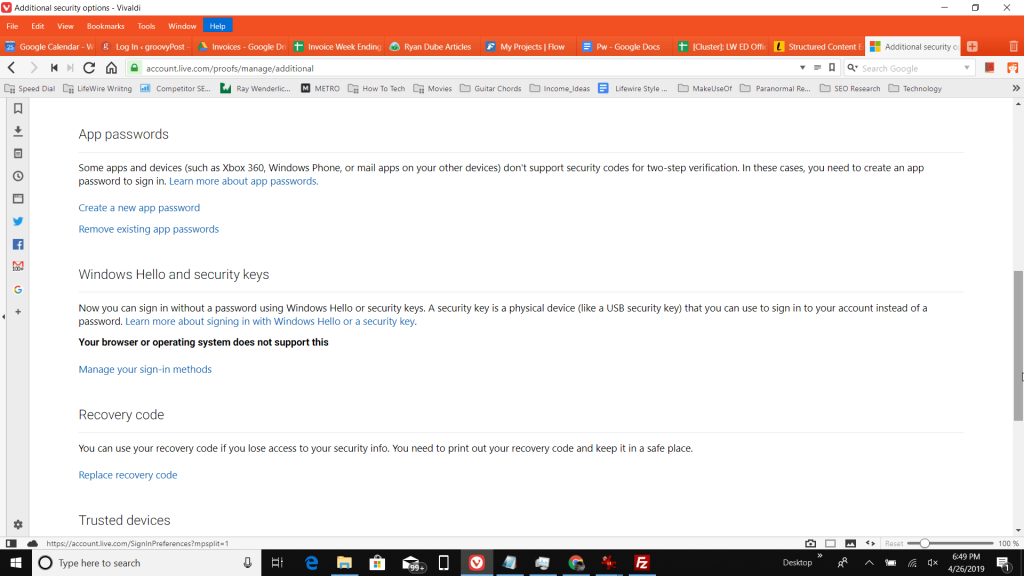Open search engine selector dropdown
The width and height of the screenshot is (1024, 576).
[x=852, y=68]
